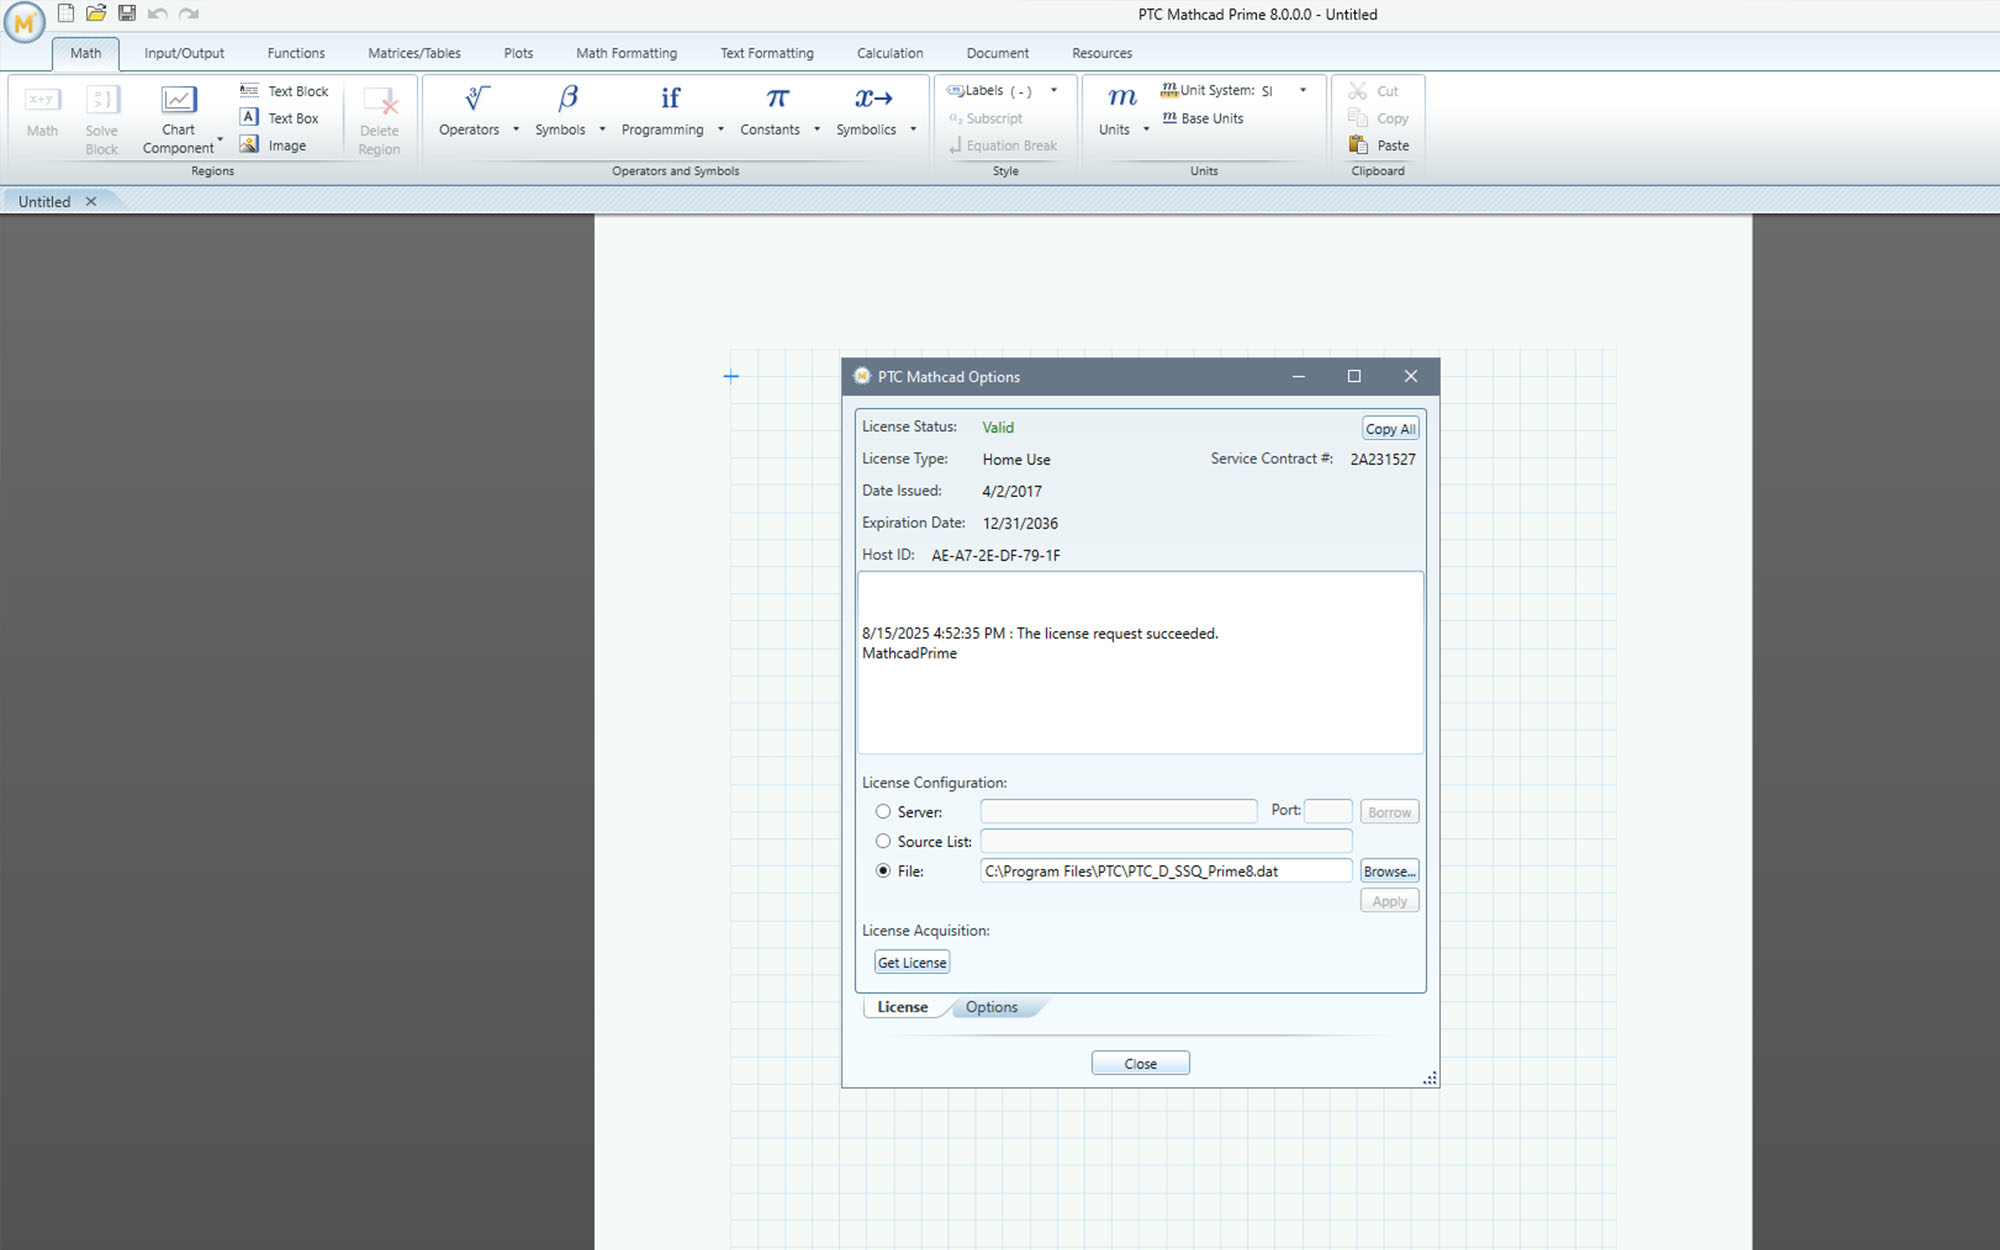Open the Units dropdown arrow

[1146, 129]
